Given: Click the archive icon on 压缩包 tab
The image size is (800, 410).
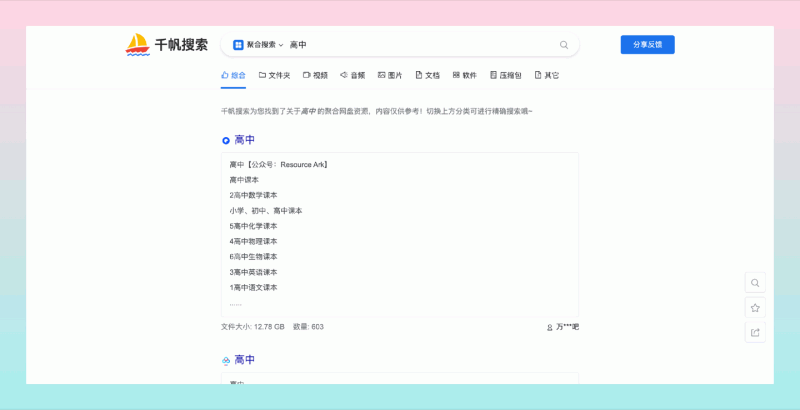Looking at the screenshot, I should click(493, 75).
